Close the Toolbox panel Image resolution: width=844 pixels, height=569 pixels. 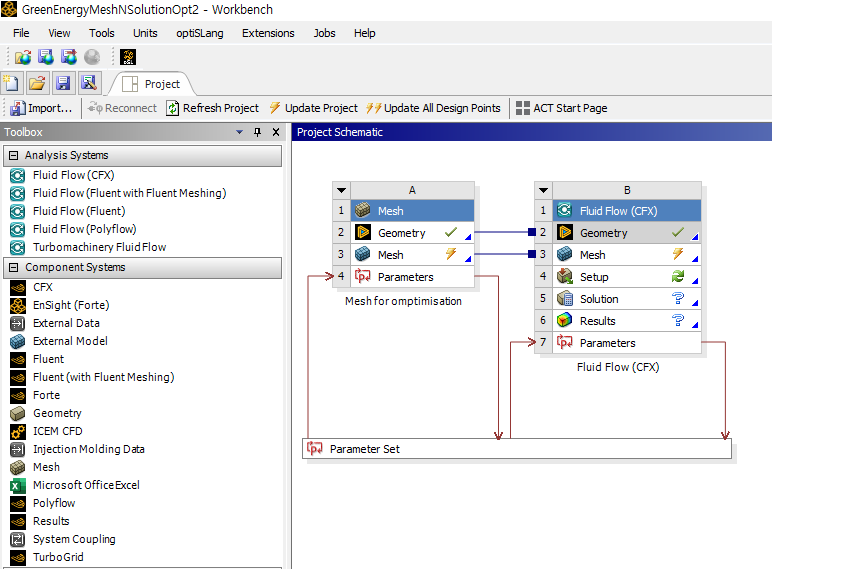(276, 132)
